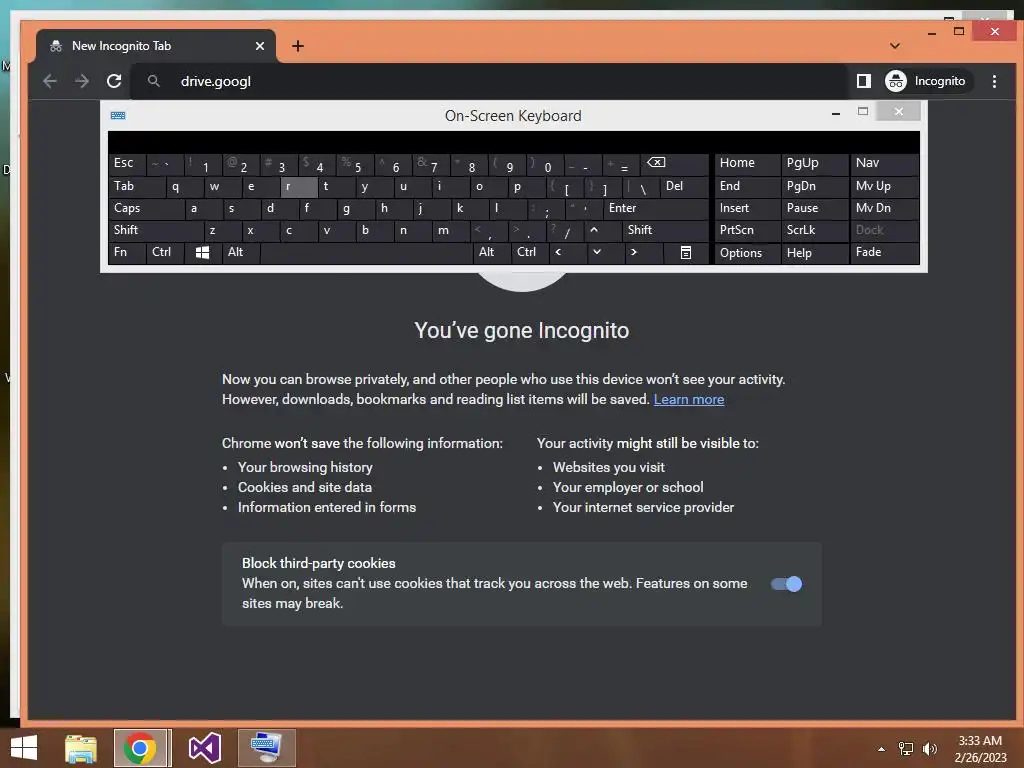Image resolution: width=1024 pixels, height=768 pixels.
Task: Tap the Insert key on keyboard
Action: (x=747, y=208)
